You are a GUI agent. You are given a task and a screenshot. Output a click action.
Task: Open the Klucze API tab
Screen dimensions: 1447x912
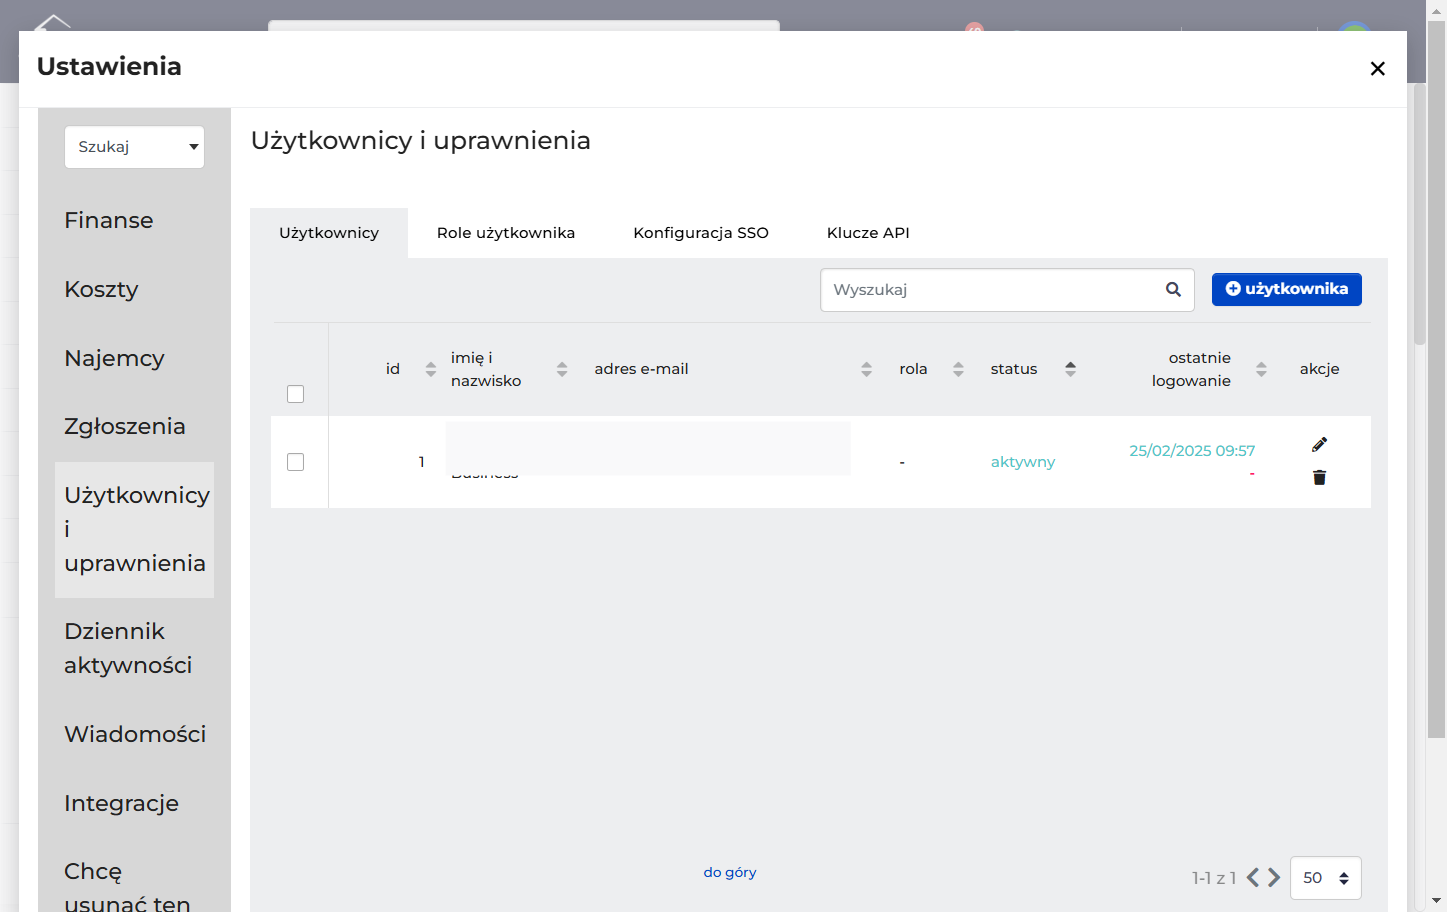[x=868, y=233]
